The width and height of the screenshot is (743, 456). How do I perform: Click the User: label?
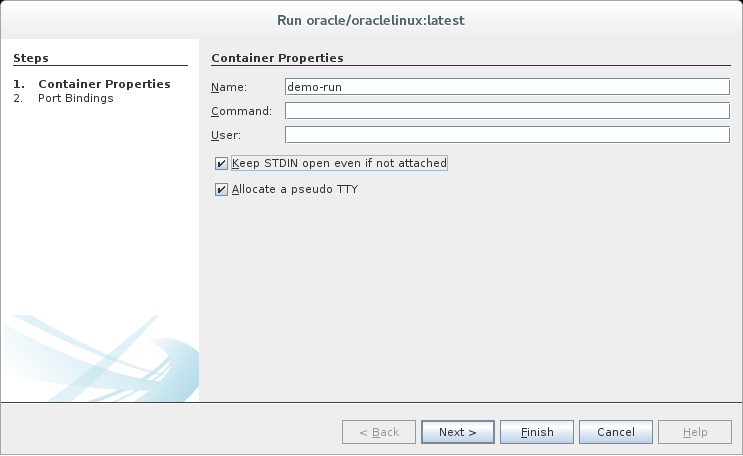pos(226,135)
